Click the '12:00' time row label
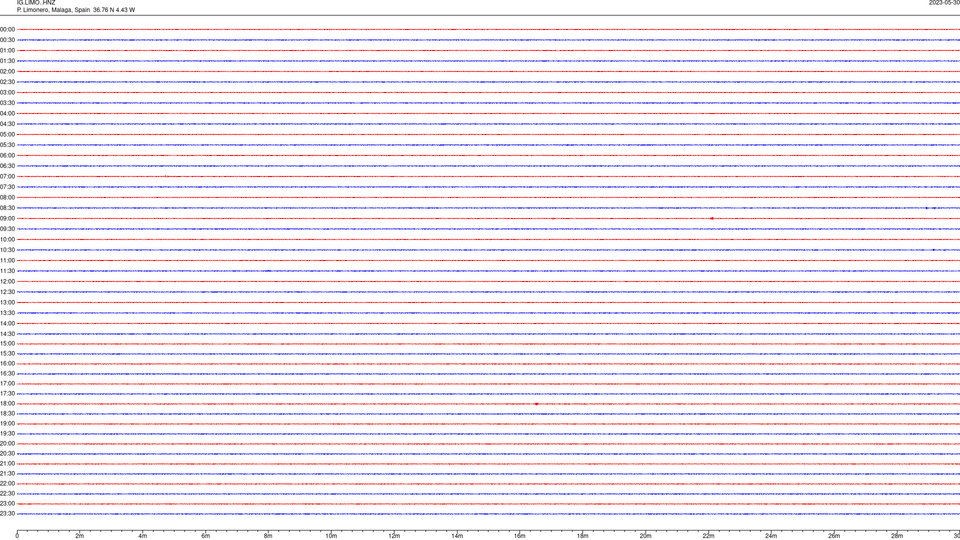 click(x=7, y=282)
